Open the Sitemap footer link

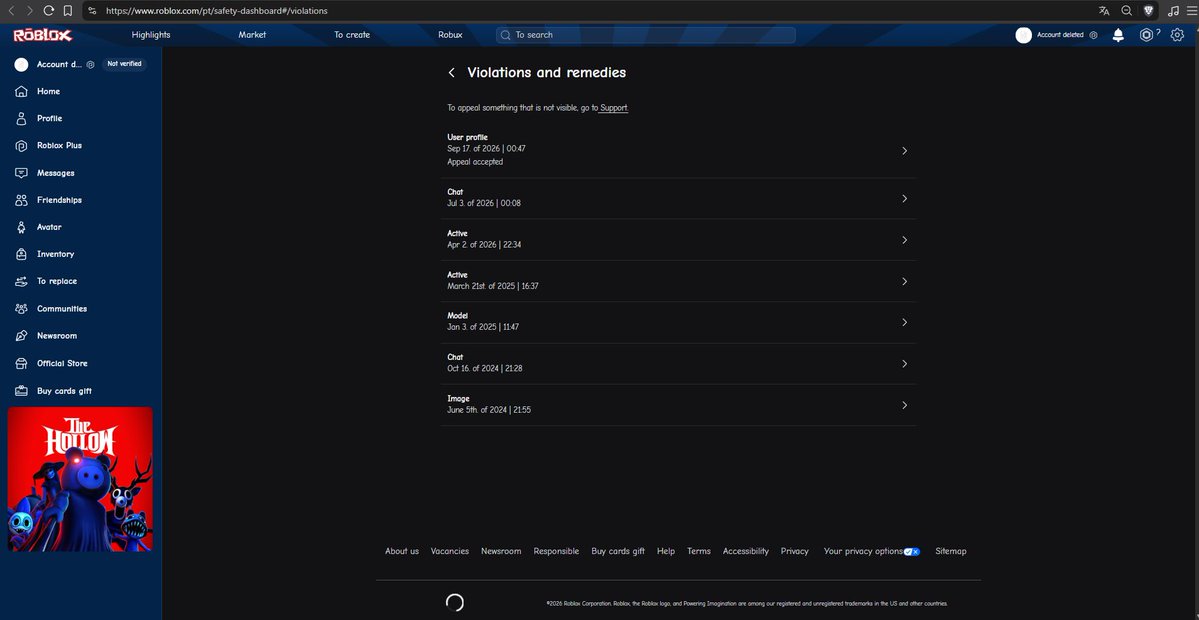pos(950,551)
